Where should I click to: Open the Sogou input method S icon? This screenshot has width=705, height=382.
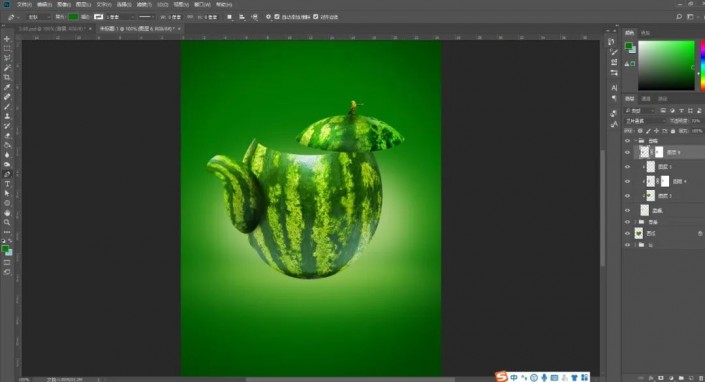[x=501, y=377]
